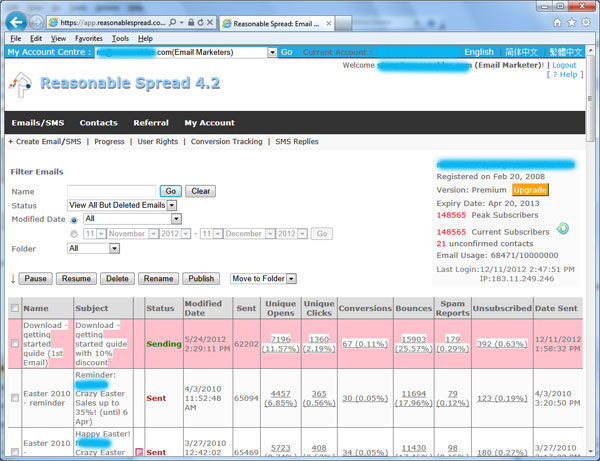This screenshot has height=461, width=600.
Task: Check the Easter 2010 reminder email row
Action: [15, 398]
